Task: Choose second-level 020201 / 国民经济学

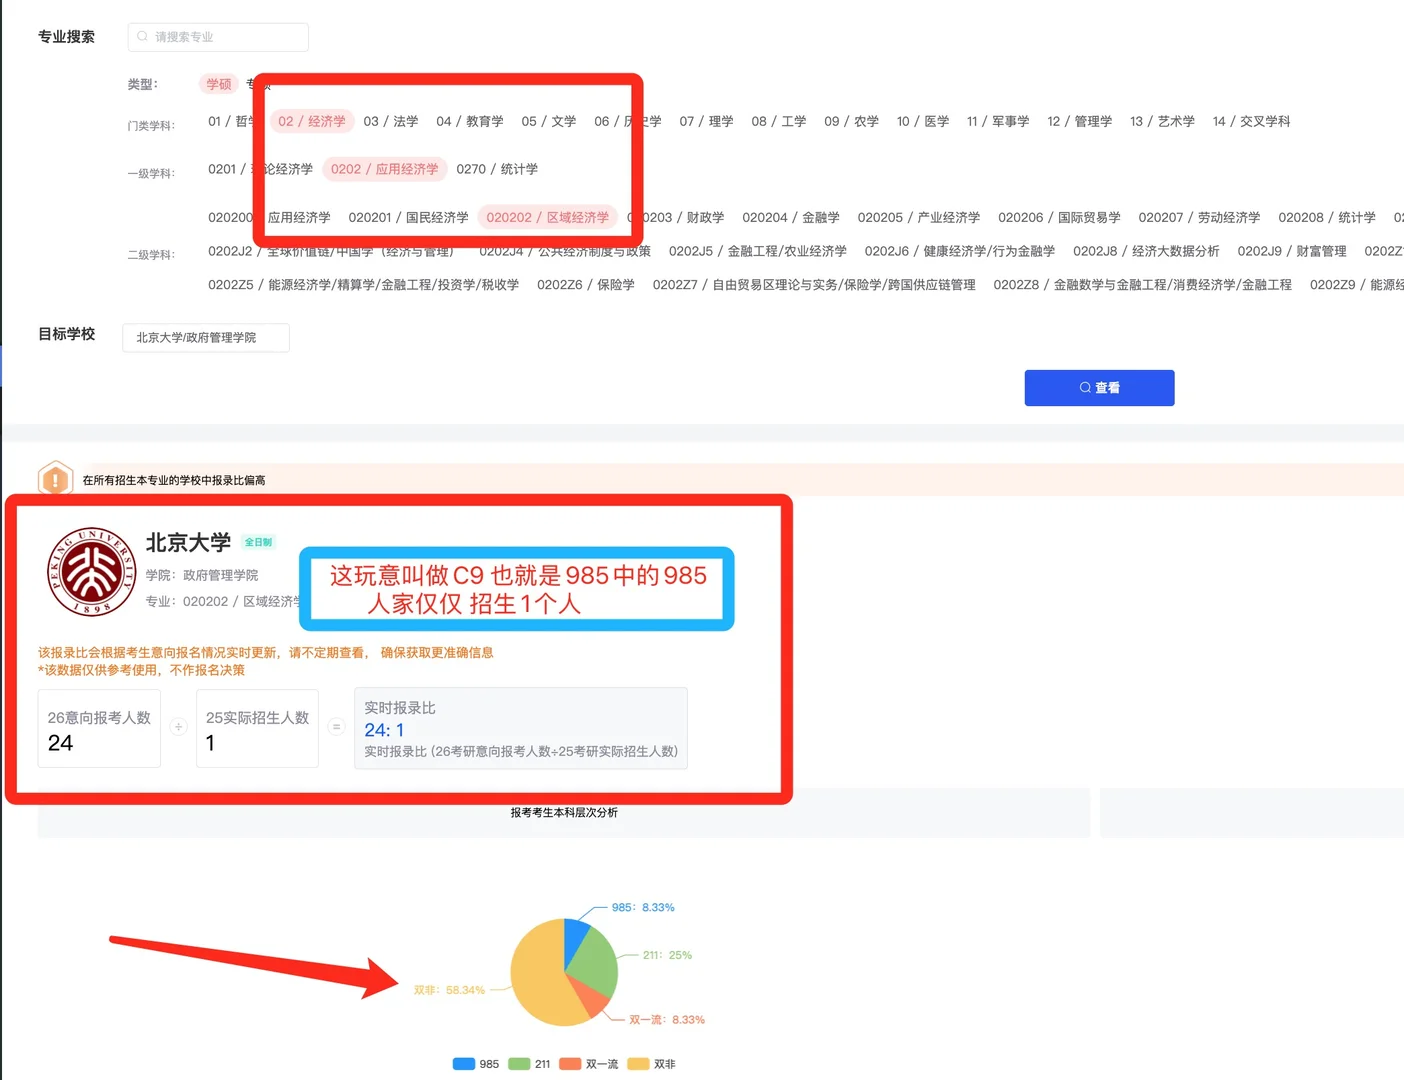Action: [x=408, y=217]
